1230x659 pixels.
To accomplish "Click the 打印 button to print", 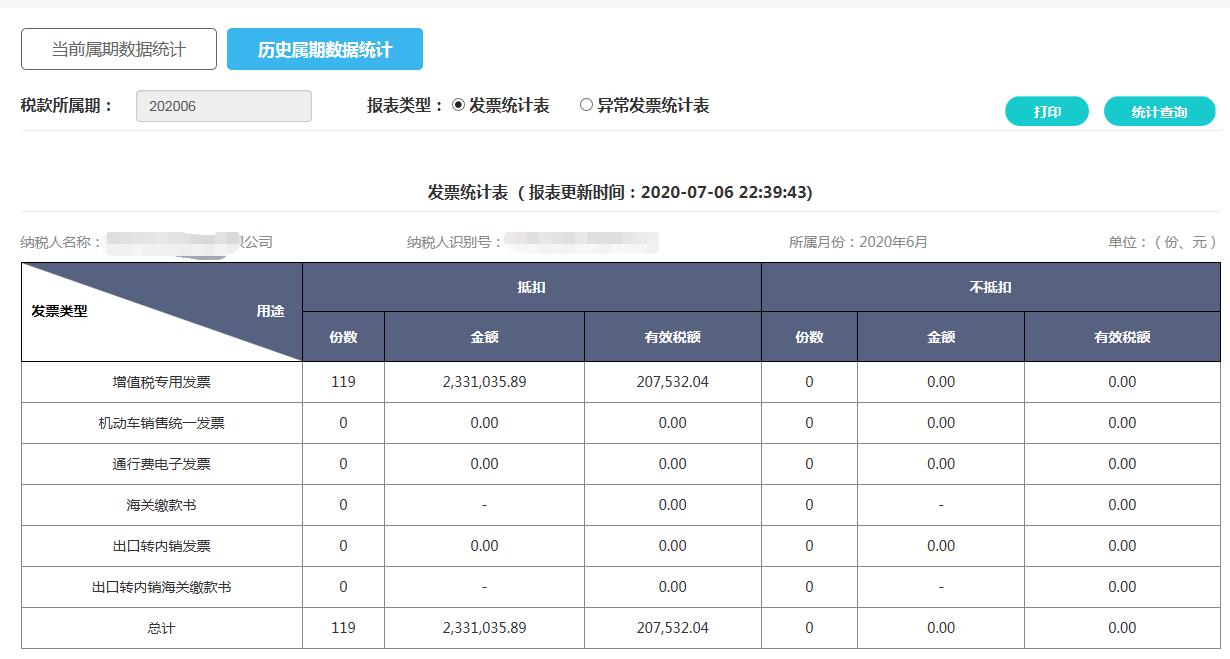I will [x=1046, y=111].
